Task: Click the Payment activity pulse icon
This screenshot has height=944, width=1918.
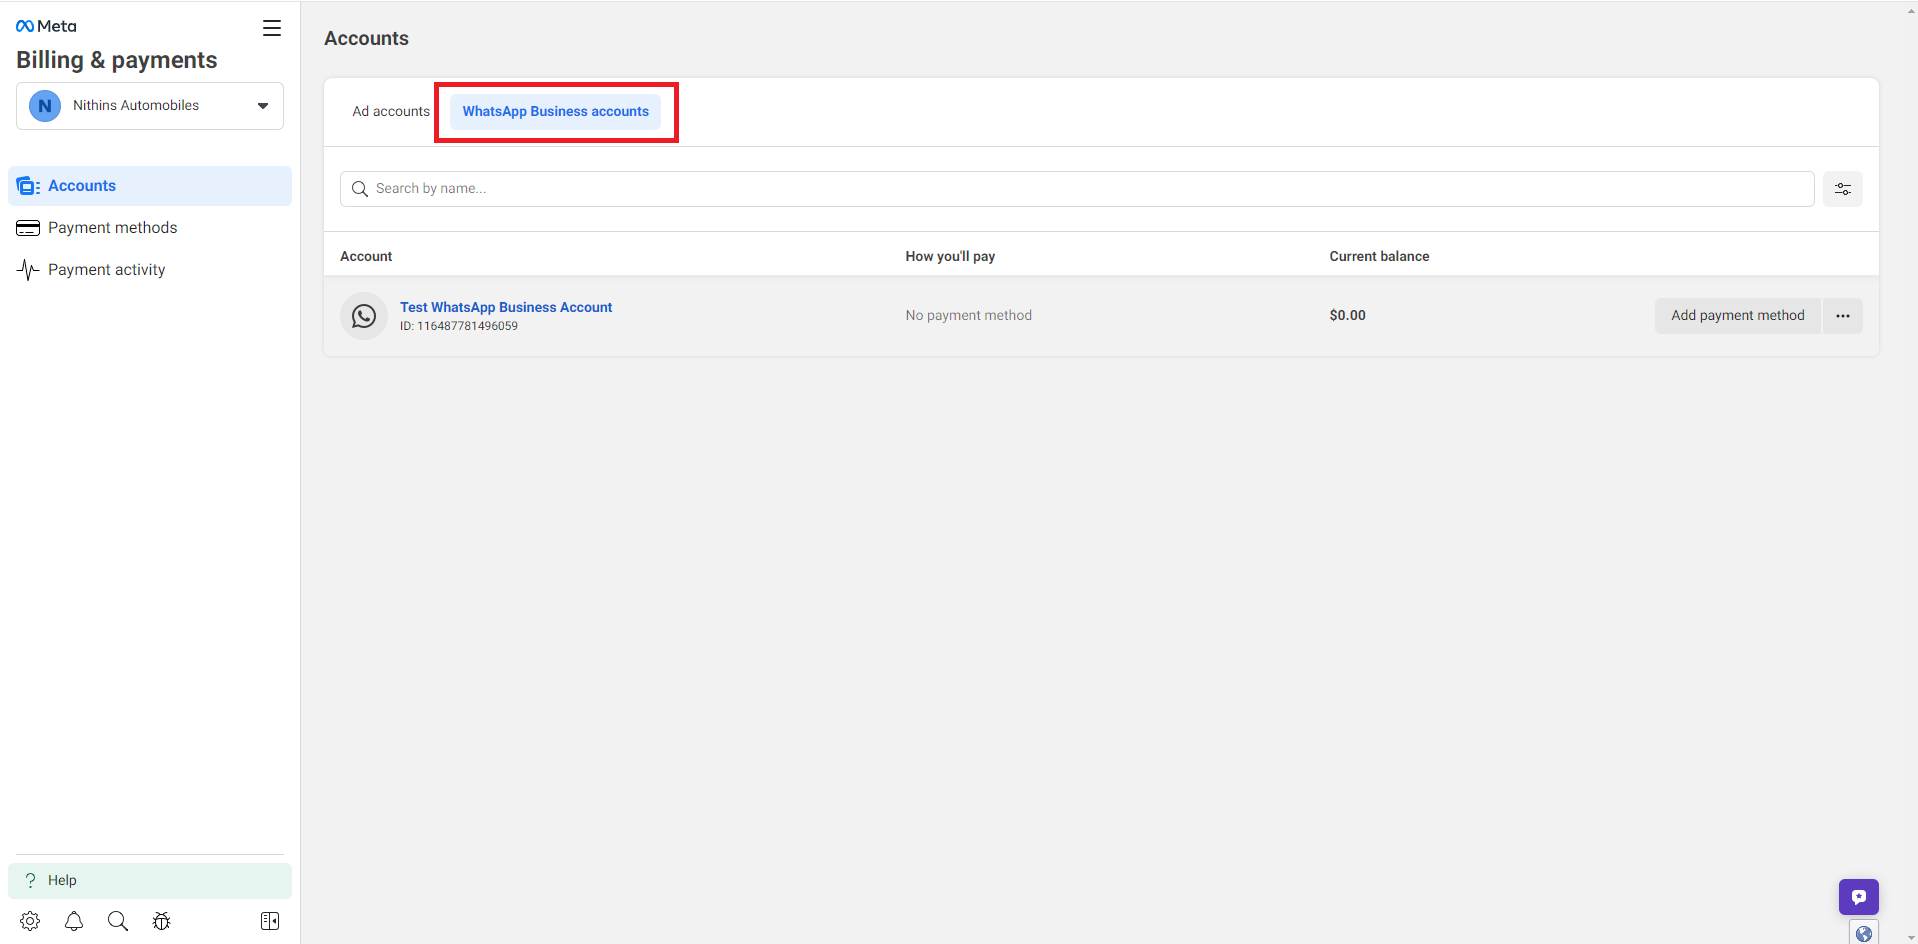Action: click(x=28, y=270)
